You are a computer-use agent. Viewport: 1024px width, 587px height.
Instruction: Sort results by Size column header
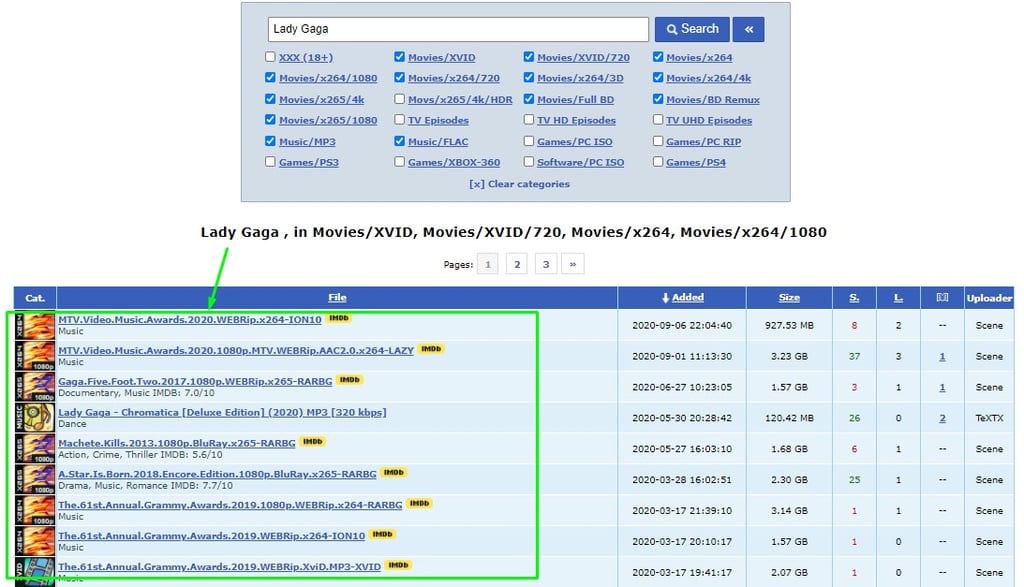click(x=789, y=297)
